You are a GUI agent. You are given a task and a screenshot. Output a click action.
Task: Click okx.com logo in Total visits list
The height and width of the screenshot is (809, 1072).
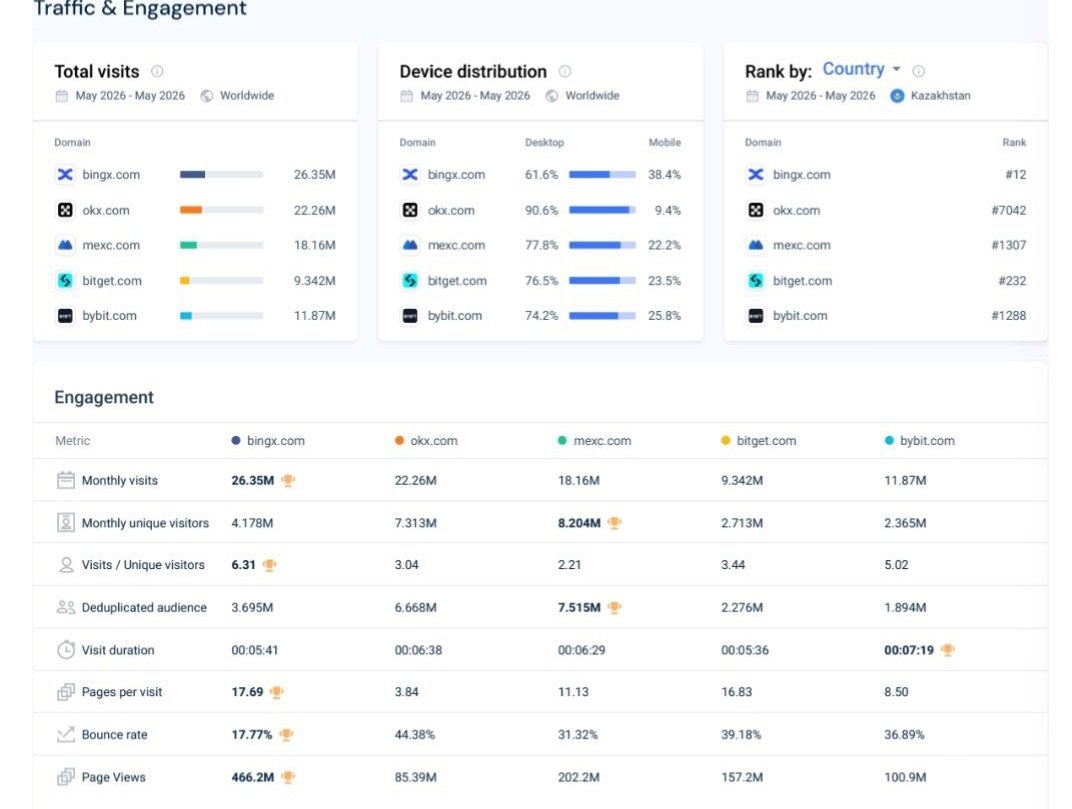pos(65,210)
